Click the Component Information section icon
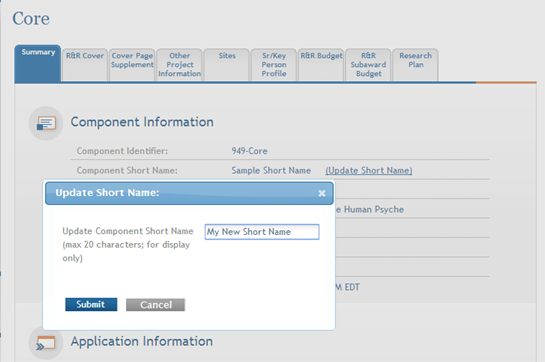The height and width of the screenshot is (362, 545). point(46,123)
